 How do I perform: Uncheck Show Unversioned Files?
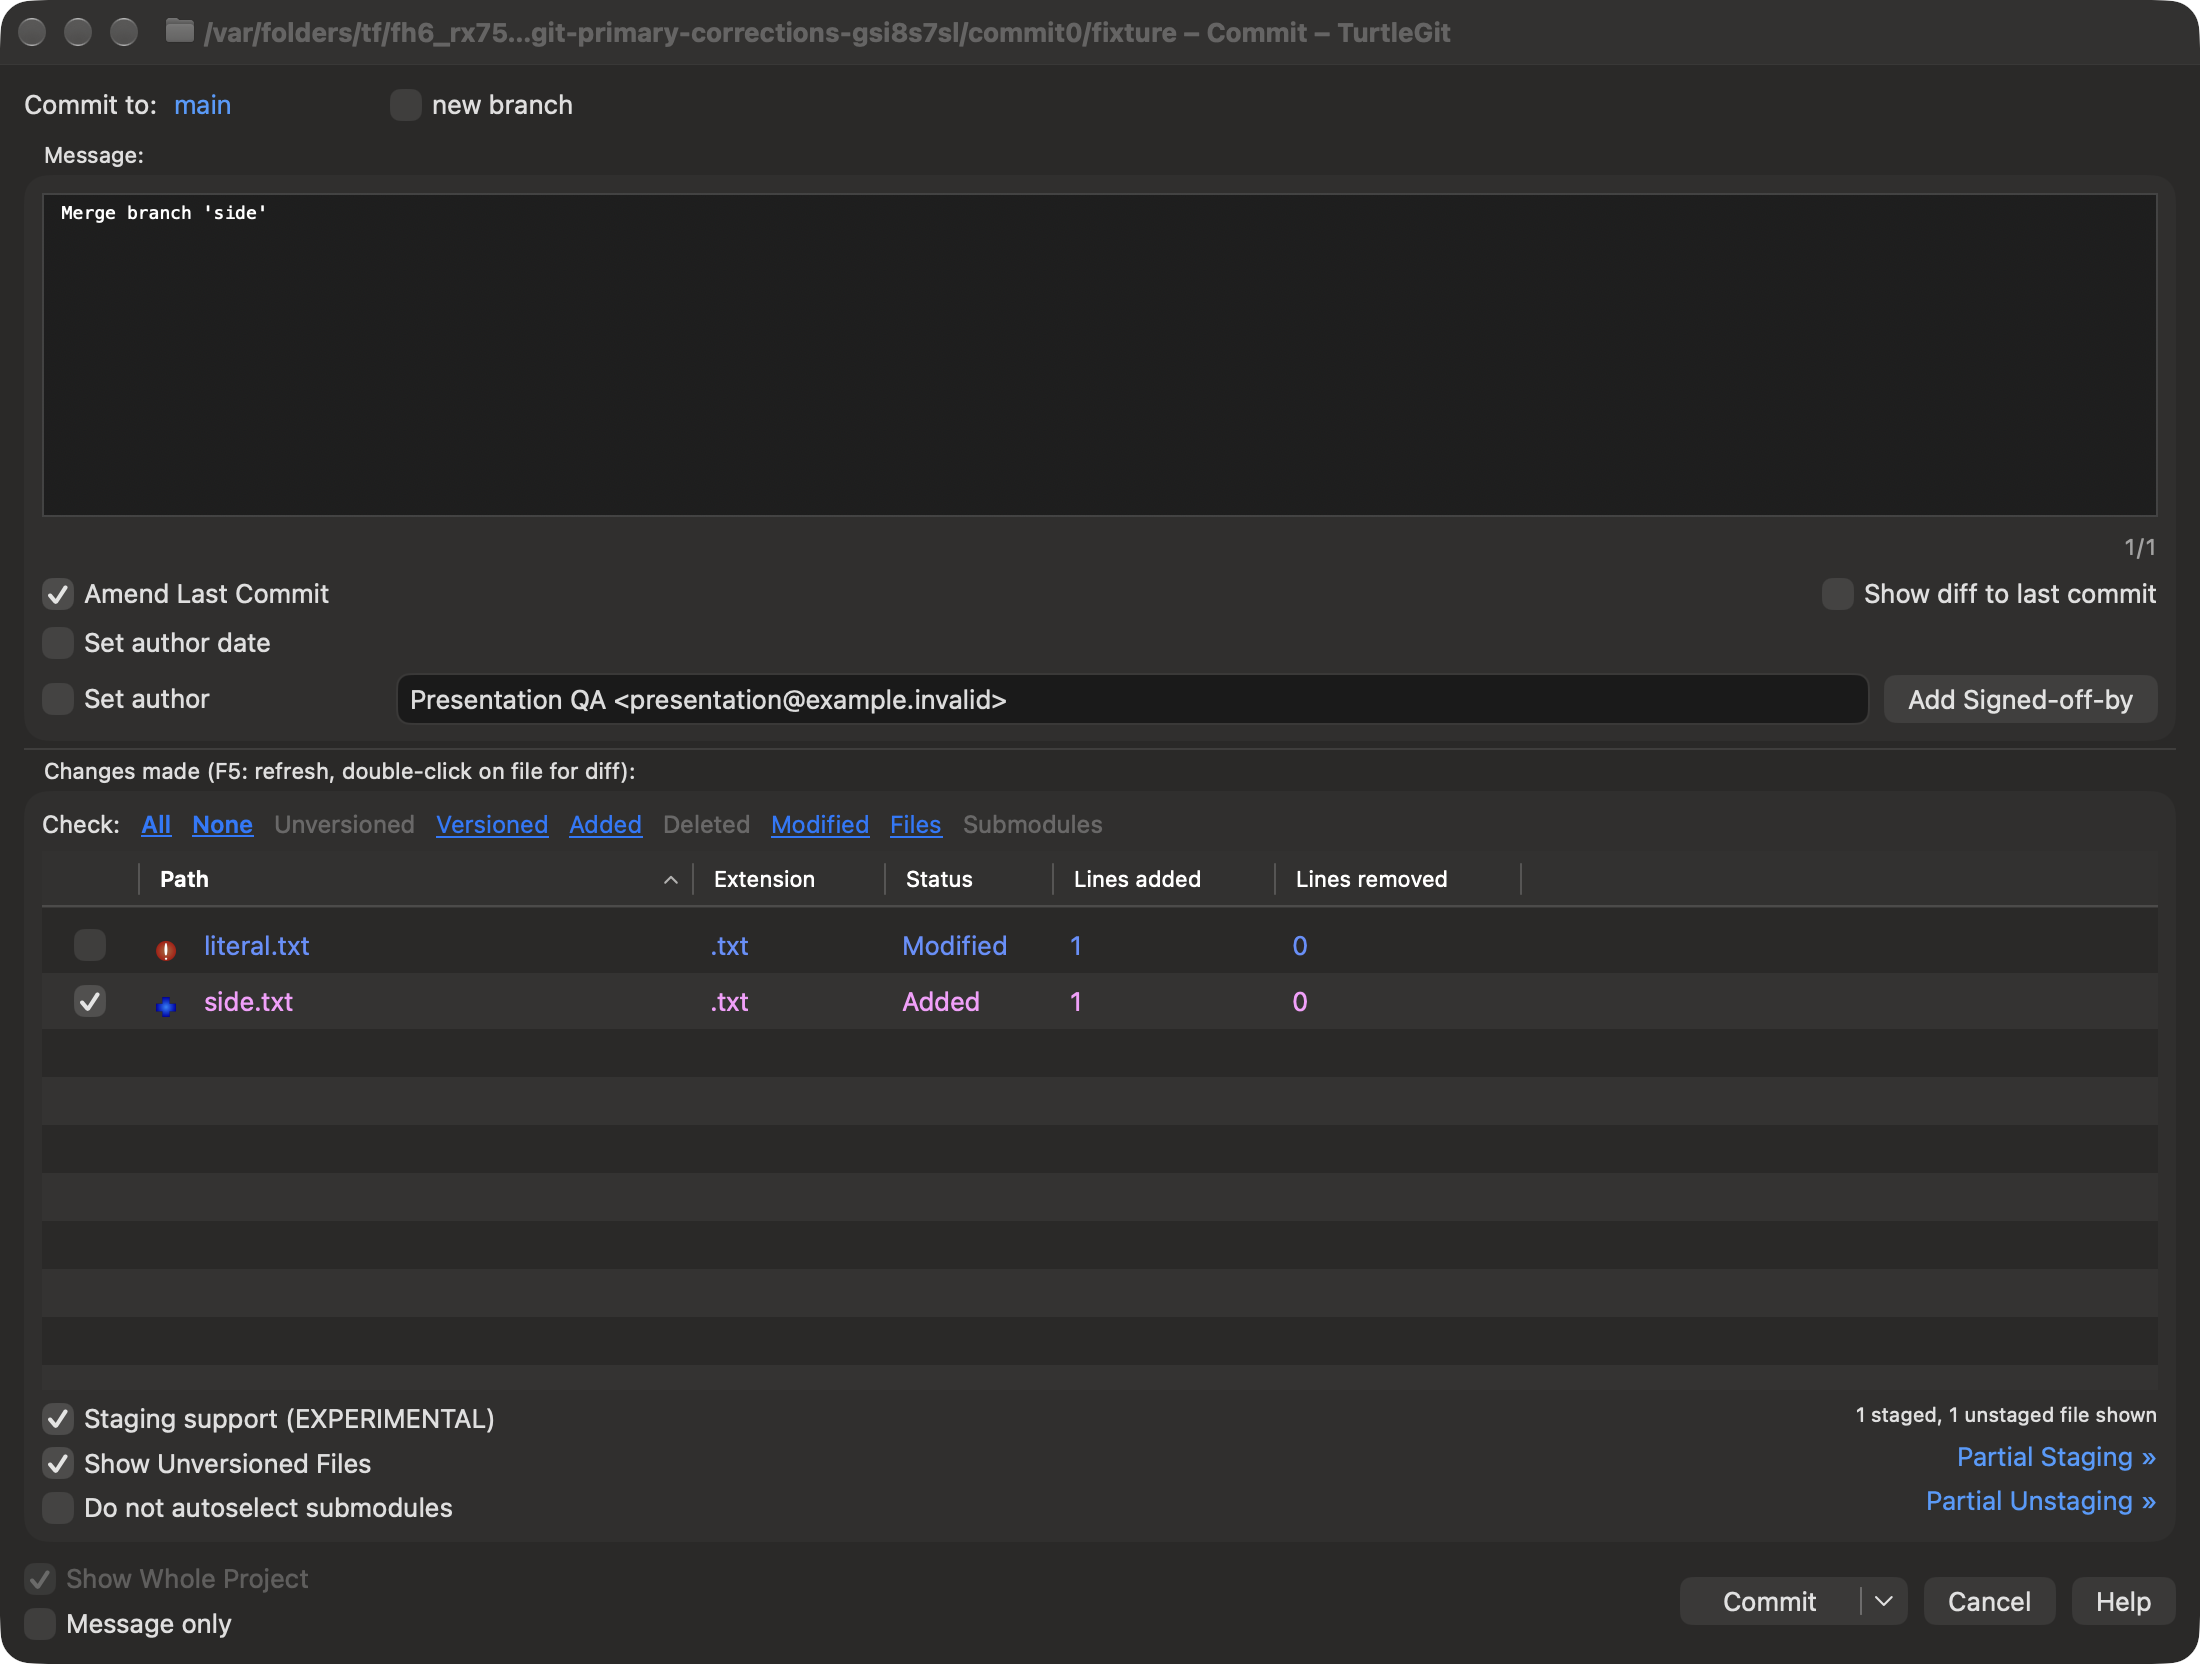58,1464
